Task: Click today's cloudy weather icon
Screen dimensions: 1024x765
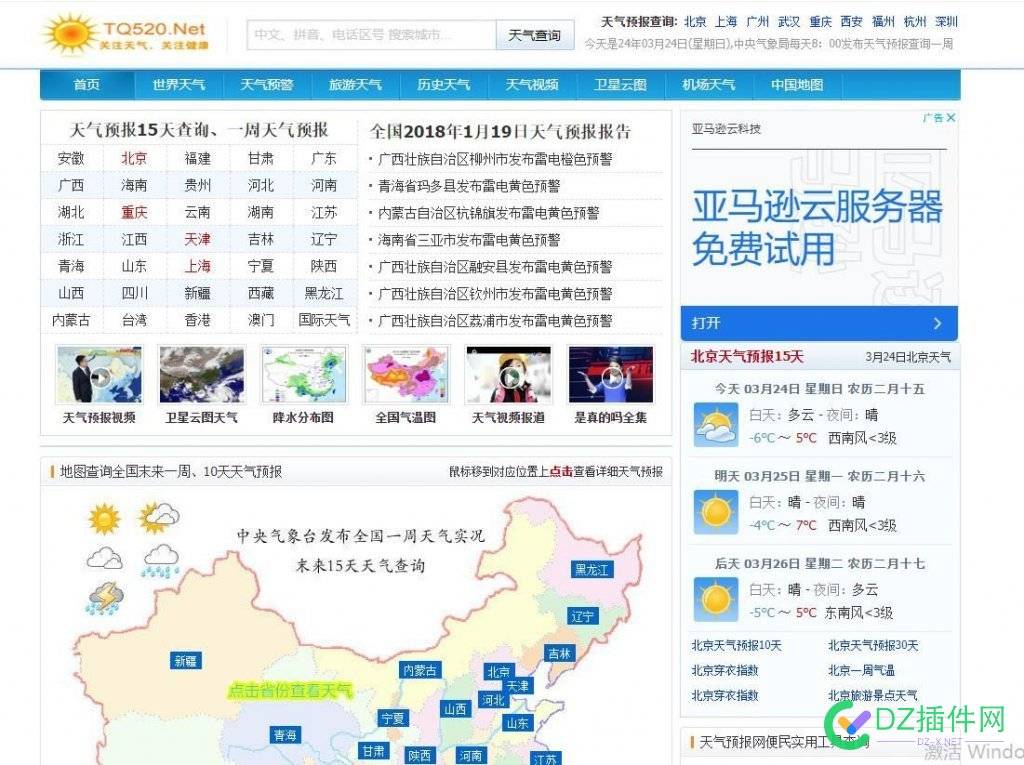Action: click(716, 425)
